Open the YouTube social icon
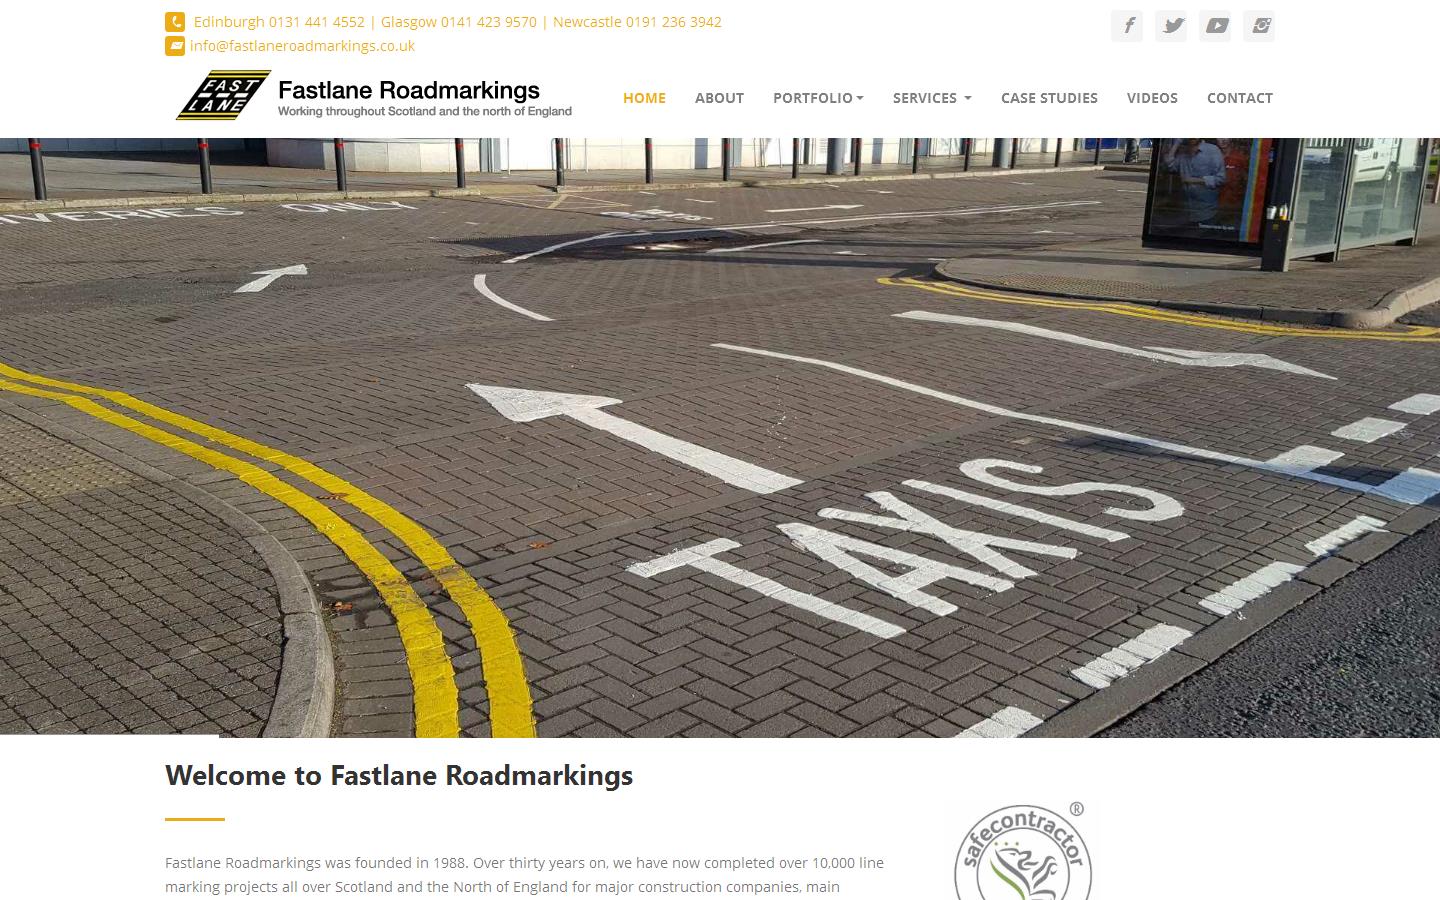This screenshot has width=1440, height=900. tap(1215, 26)
